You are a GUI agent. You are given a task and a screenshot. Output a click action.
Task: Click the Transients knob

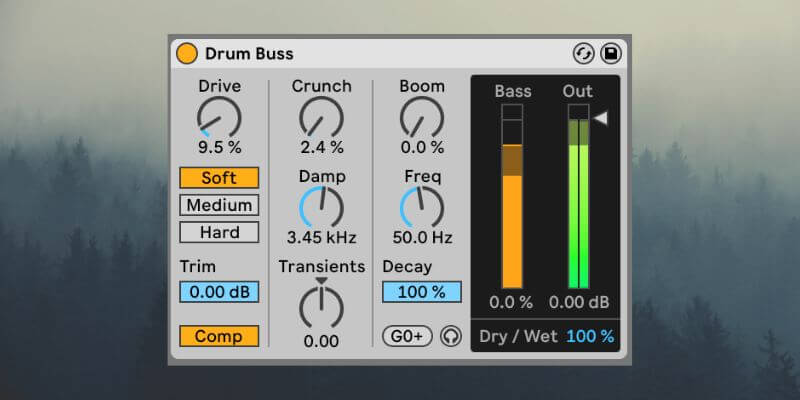(x=321, y=308)
